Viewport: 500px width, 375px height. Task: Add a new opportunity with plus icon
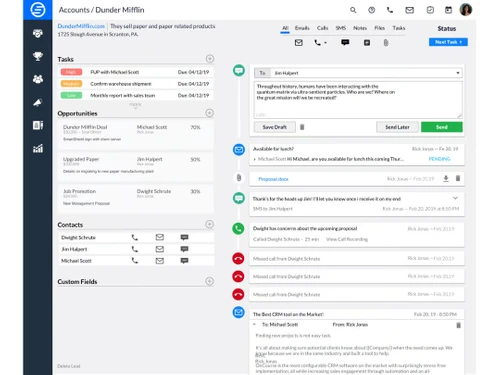click(209, 113)
